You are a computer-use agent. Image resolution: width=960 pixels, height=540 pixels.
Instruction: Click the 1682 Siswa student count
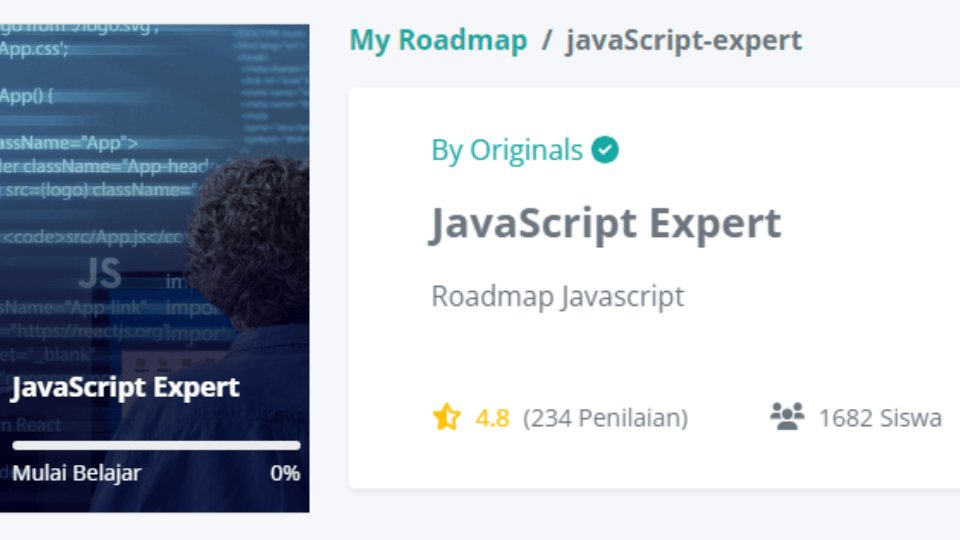(x=880, y=418)
